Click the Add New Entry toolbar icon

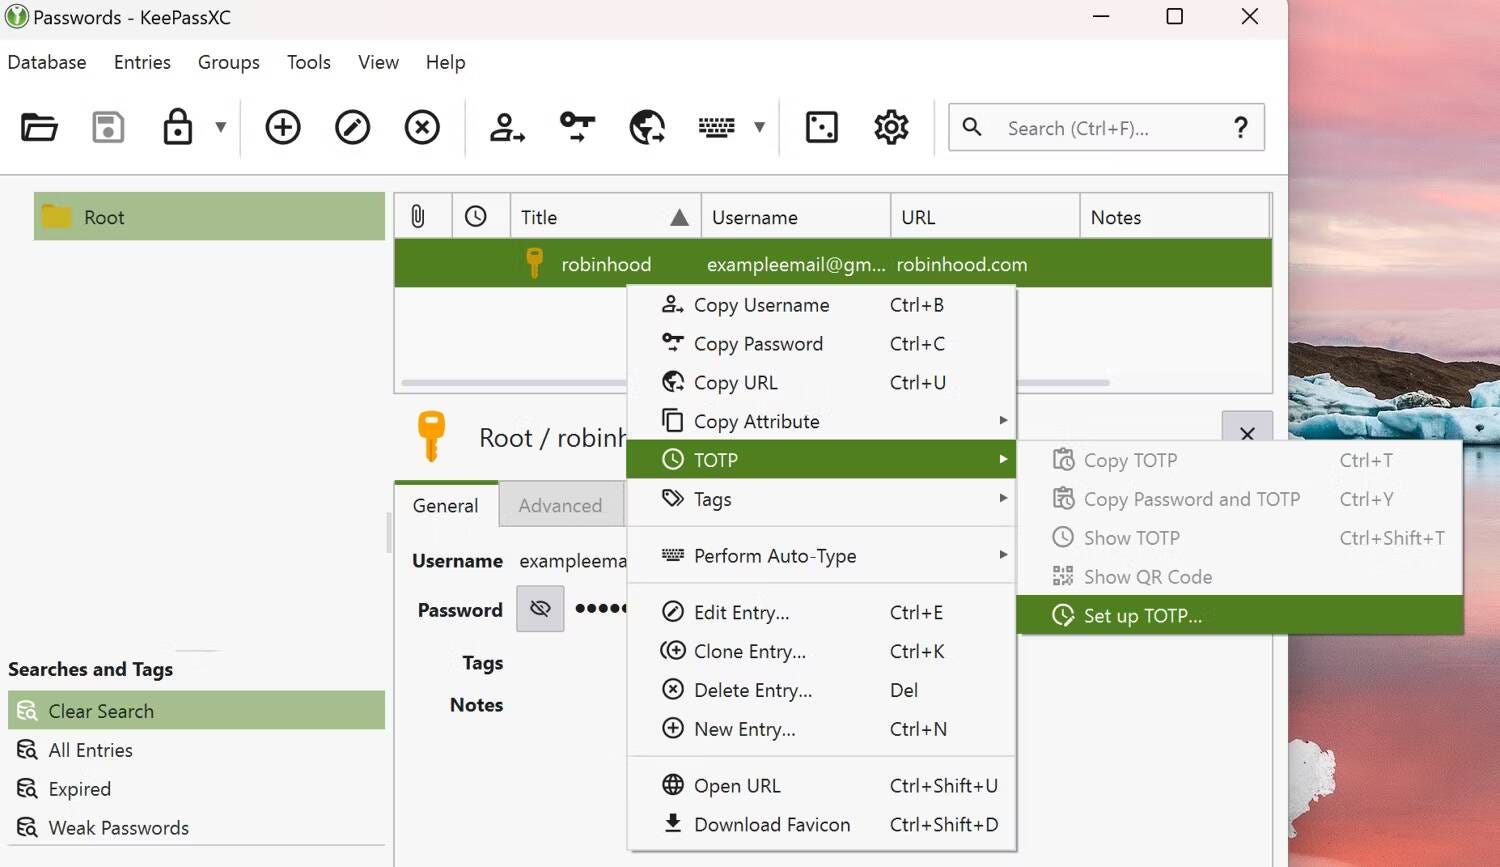[283, 128]
